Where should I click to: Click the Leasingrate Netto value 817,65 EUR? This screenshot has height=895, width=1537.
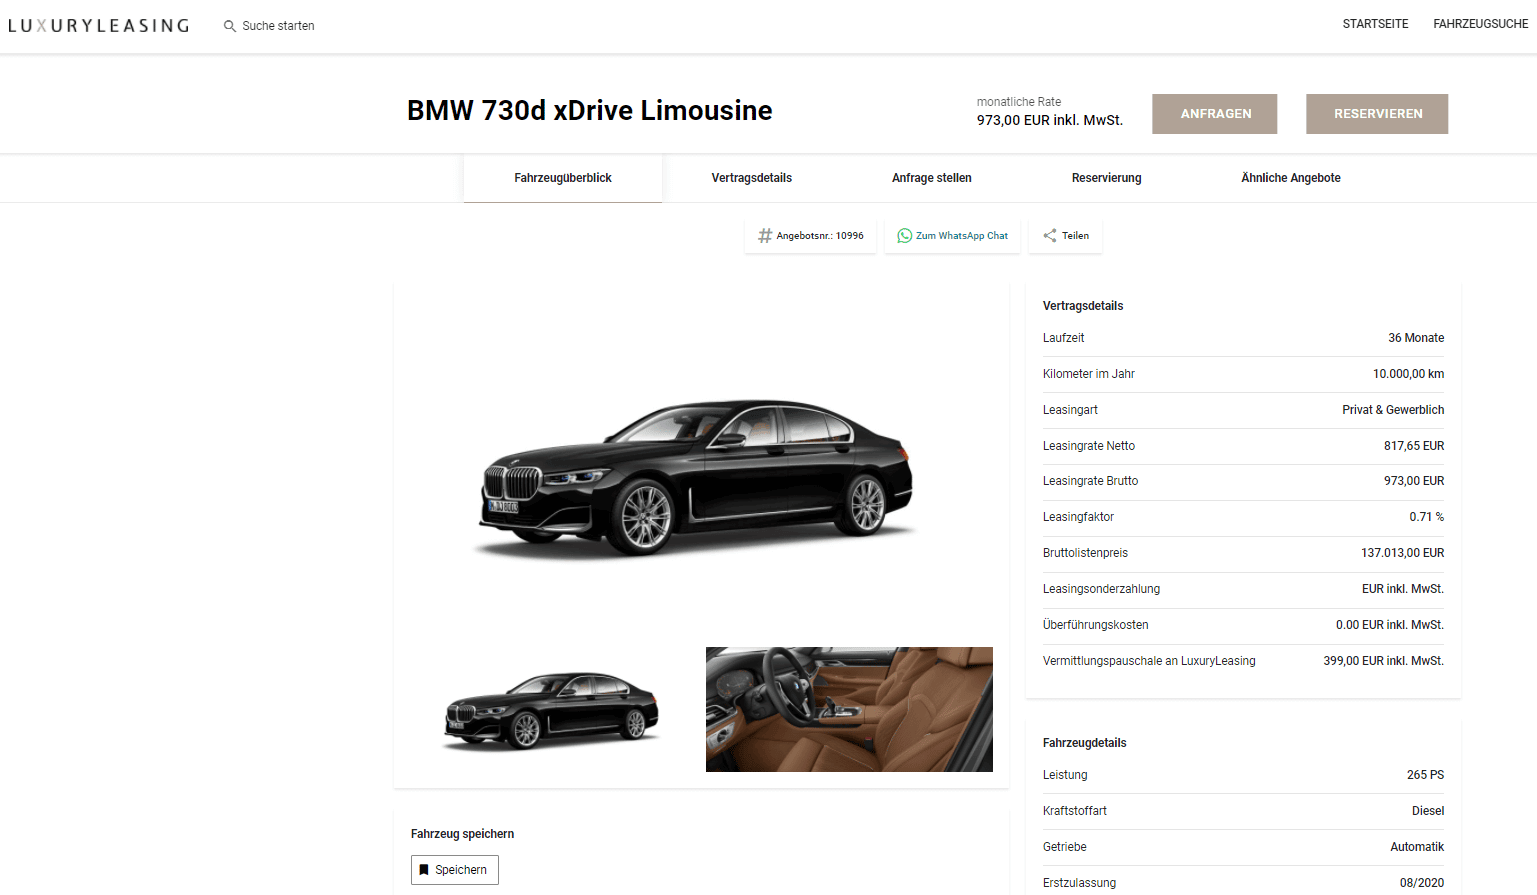[x=1414, y=446]
